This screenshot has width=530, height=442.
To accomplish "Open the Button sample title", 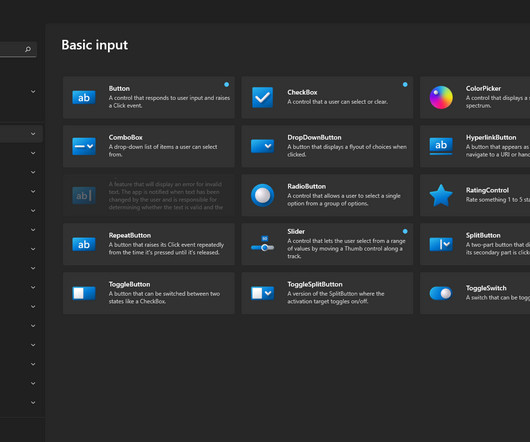I will click(119, 89).
